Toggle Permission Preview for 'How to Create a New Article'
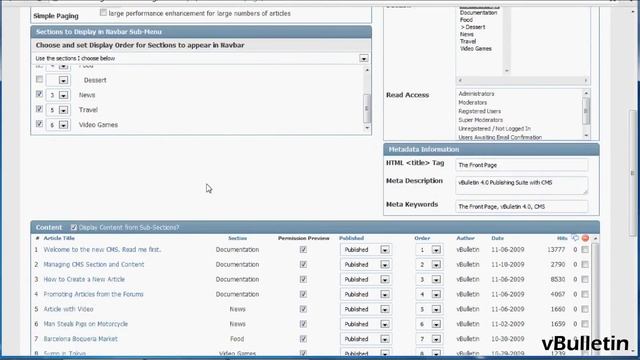This screenshot has width=640, height=360. coord(303,279)
